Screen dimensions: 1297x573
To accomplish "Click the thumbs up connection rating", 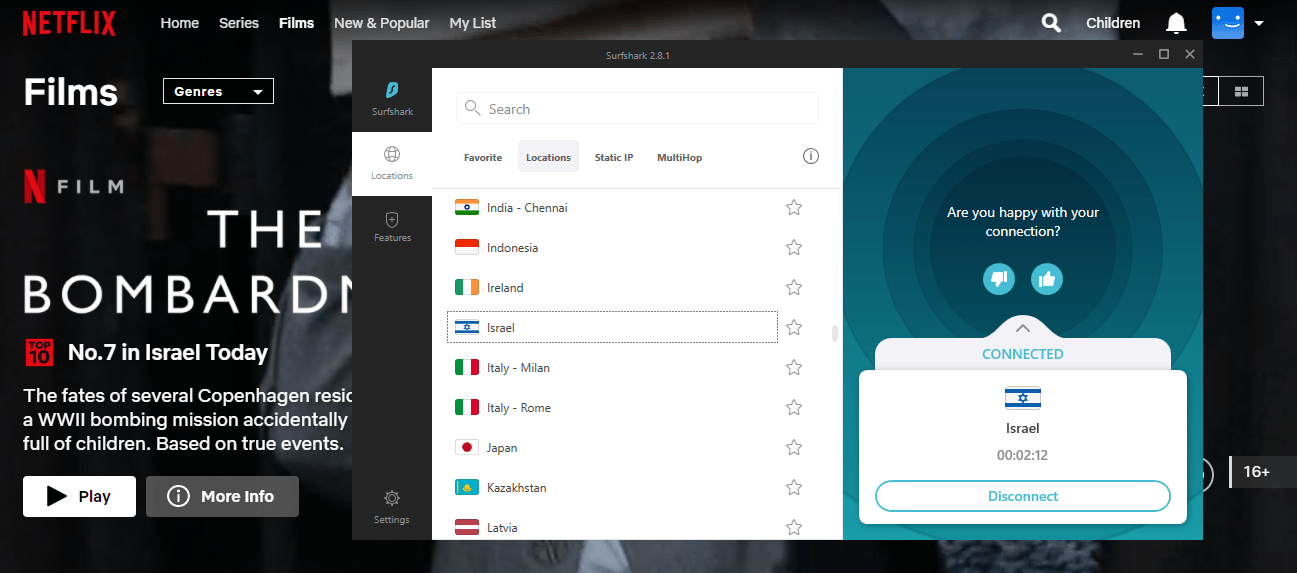I will [1046, 279].
